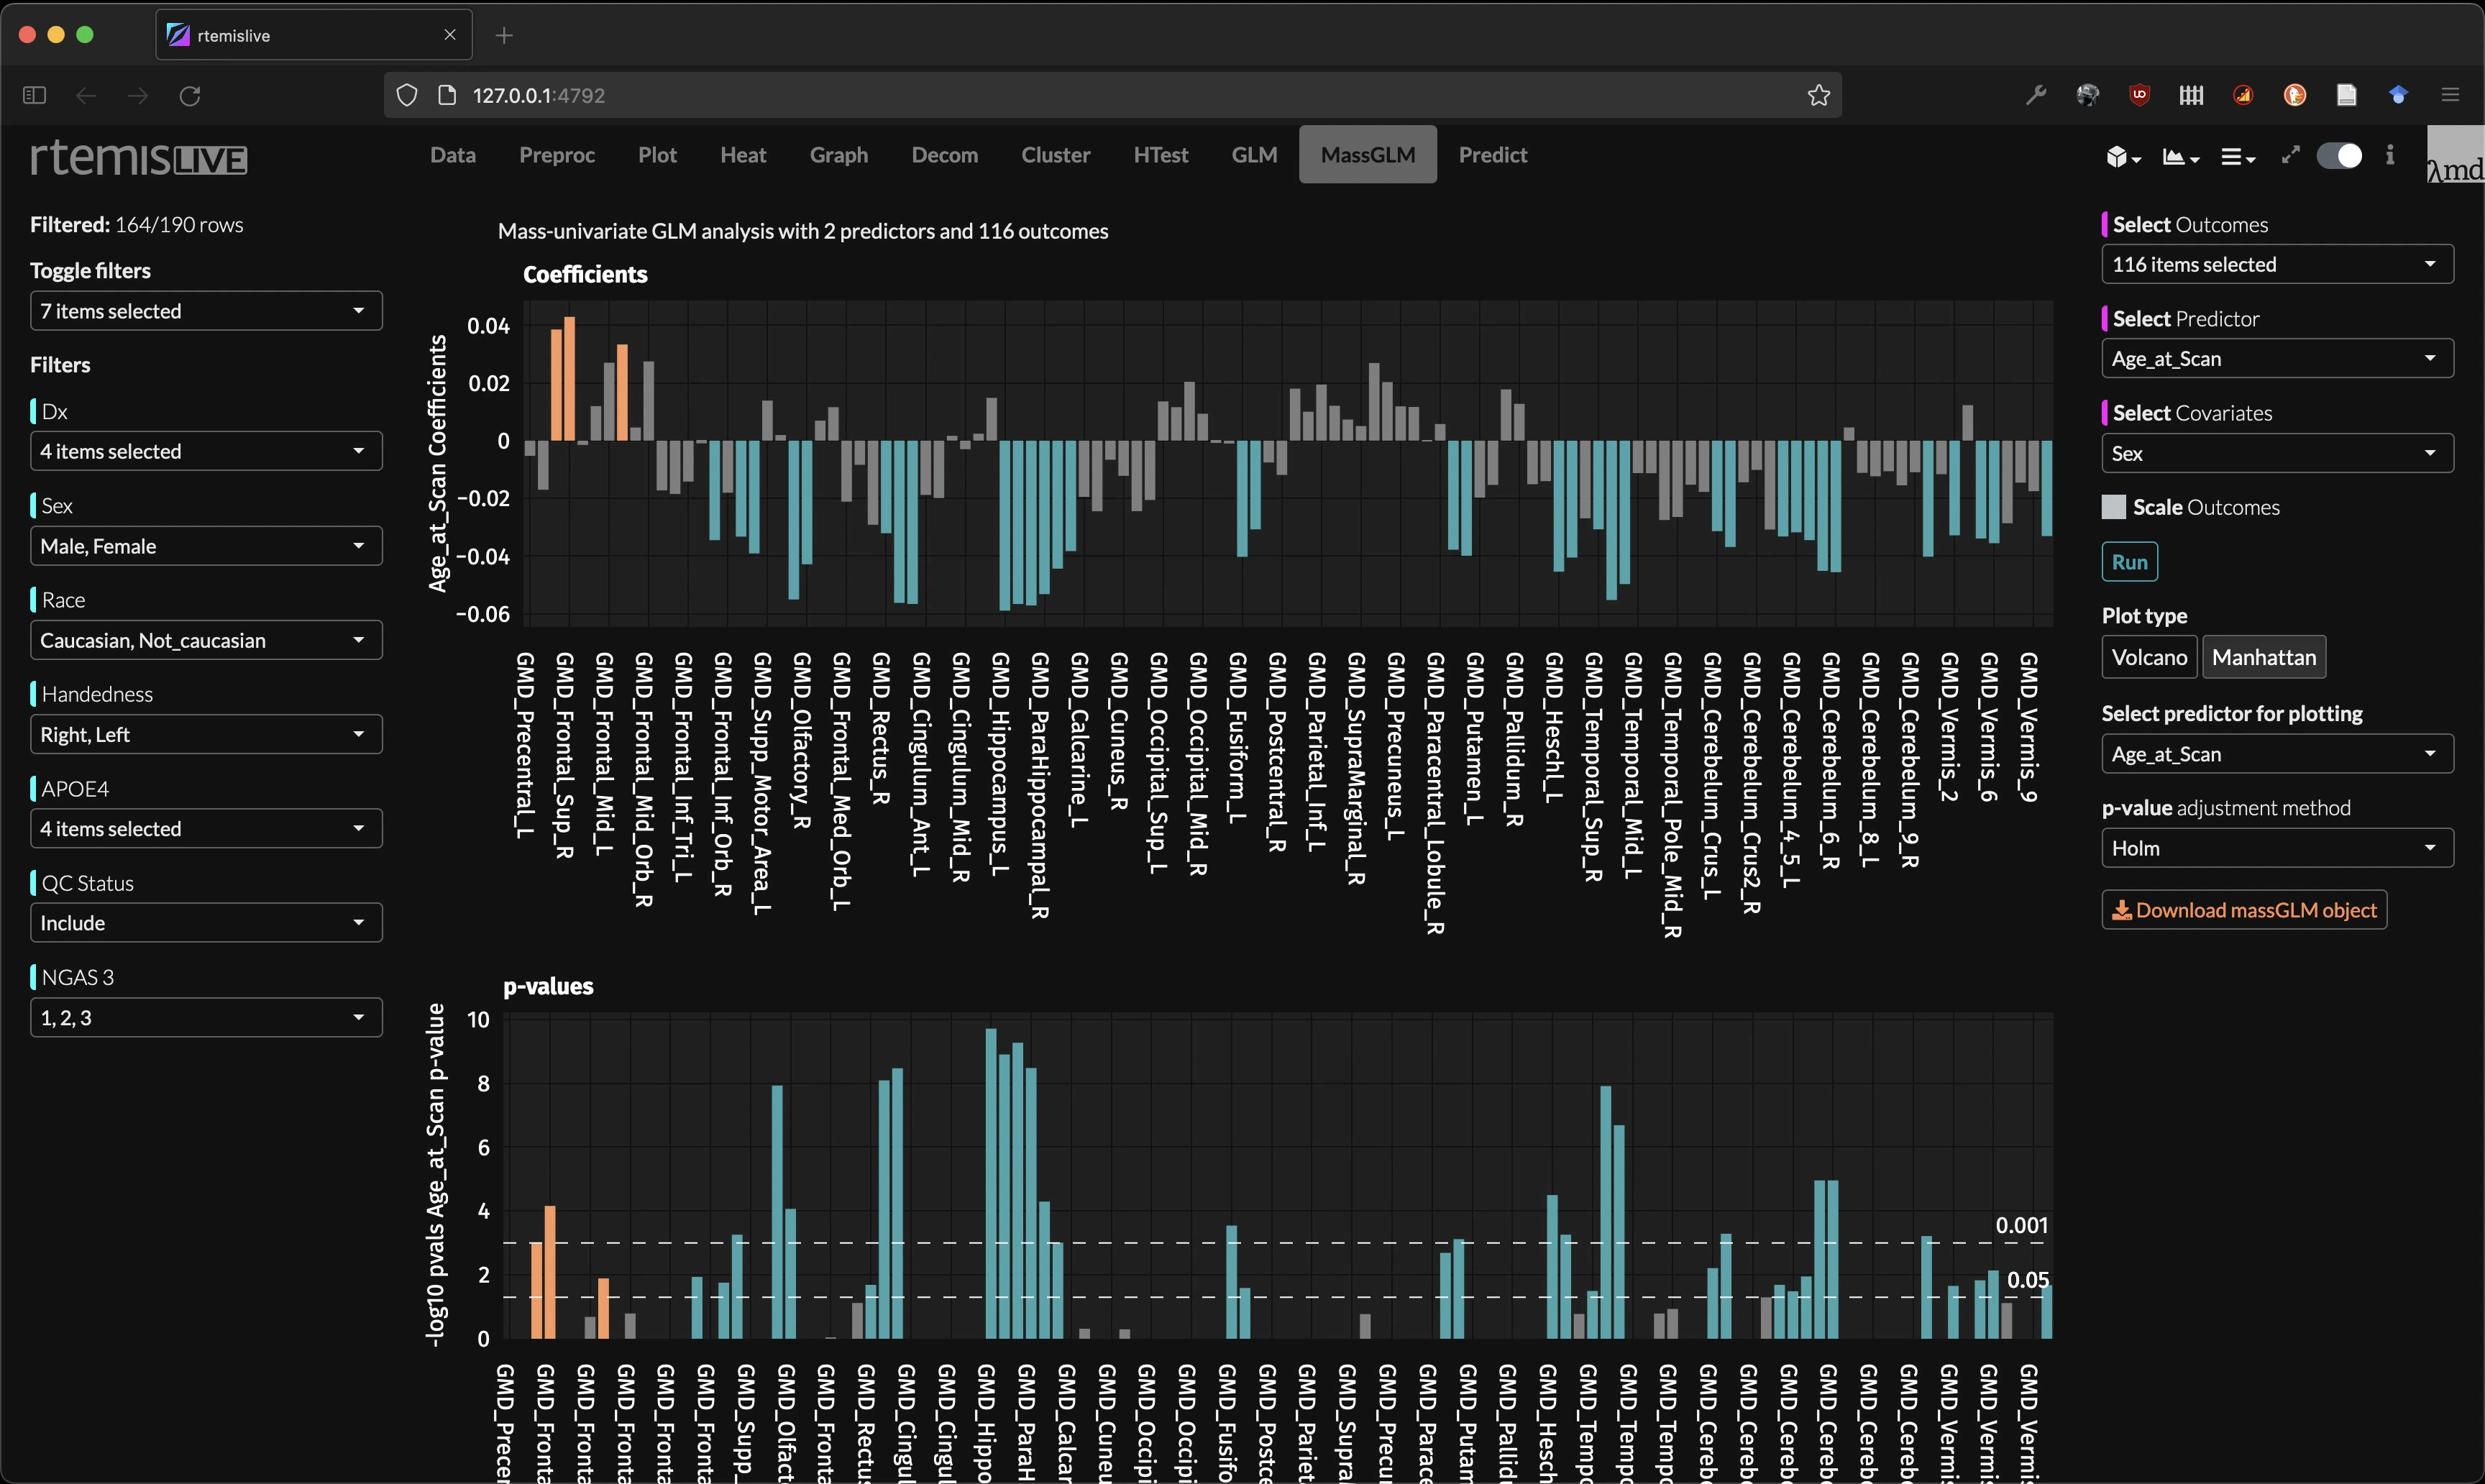Switch to the Data tab
The width and height of the screenshot is (2485, 1484).
[x=452, y=155]
